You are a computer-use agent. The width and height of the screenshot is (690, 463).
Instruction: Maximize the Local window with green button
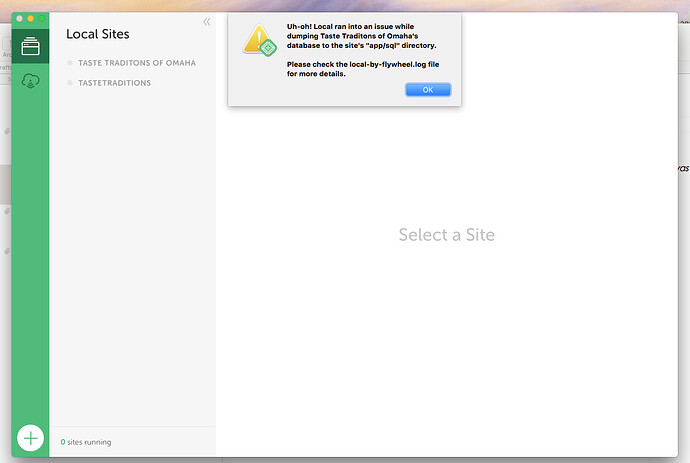(x=41, y=18)
